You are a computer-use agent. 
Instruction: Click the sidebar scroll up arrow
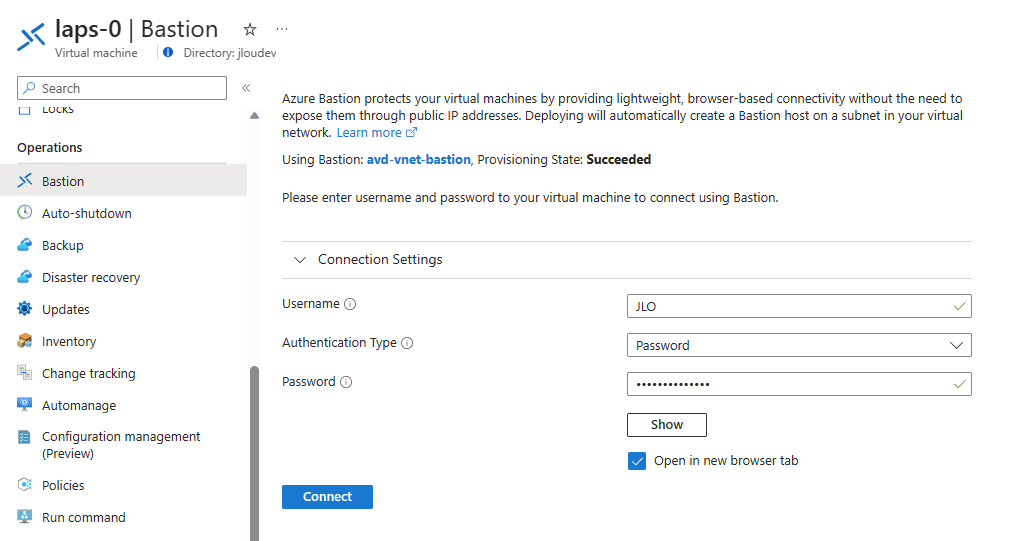(254, 116)
